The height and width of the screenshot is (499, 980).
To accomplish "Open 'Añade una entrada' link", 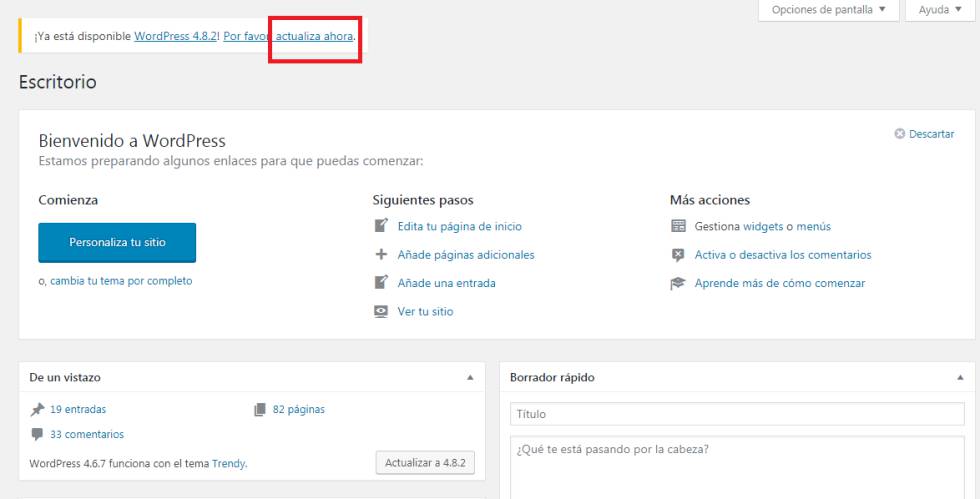I will [x=446, y=283].
